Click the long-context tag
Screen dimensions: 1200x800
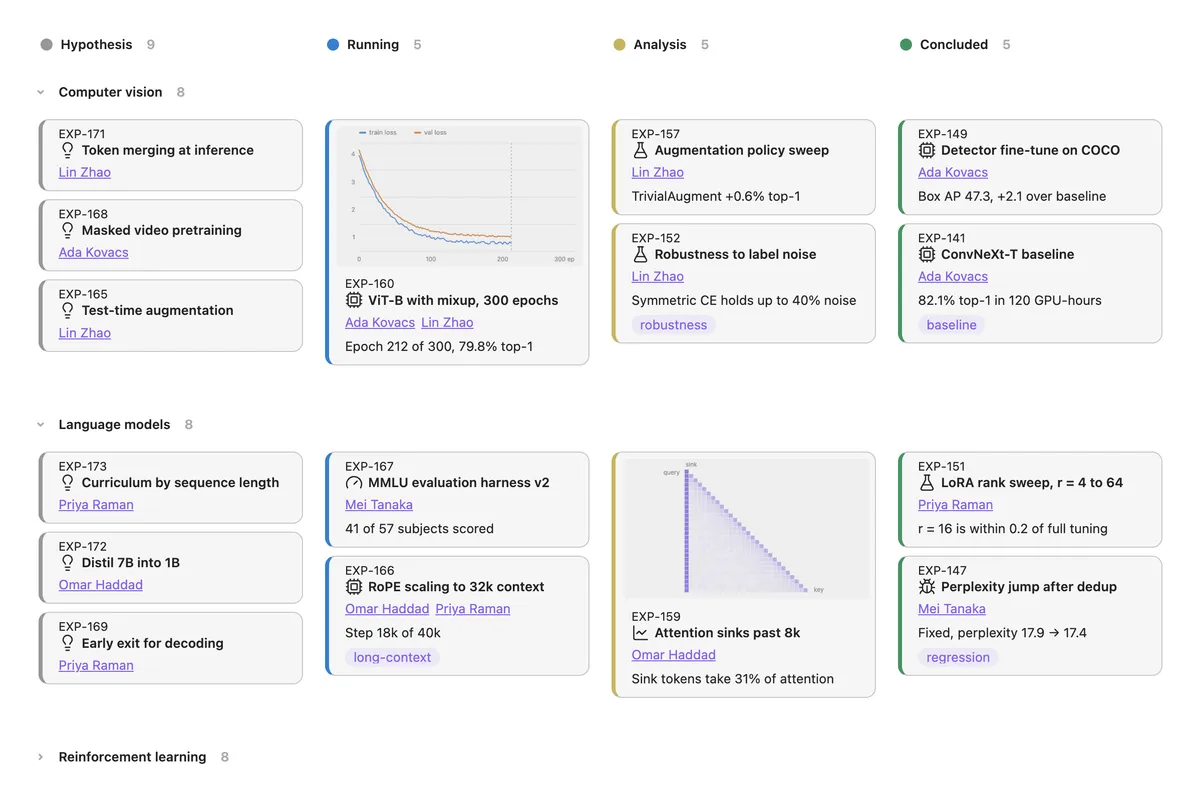pos(392,657)
